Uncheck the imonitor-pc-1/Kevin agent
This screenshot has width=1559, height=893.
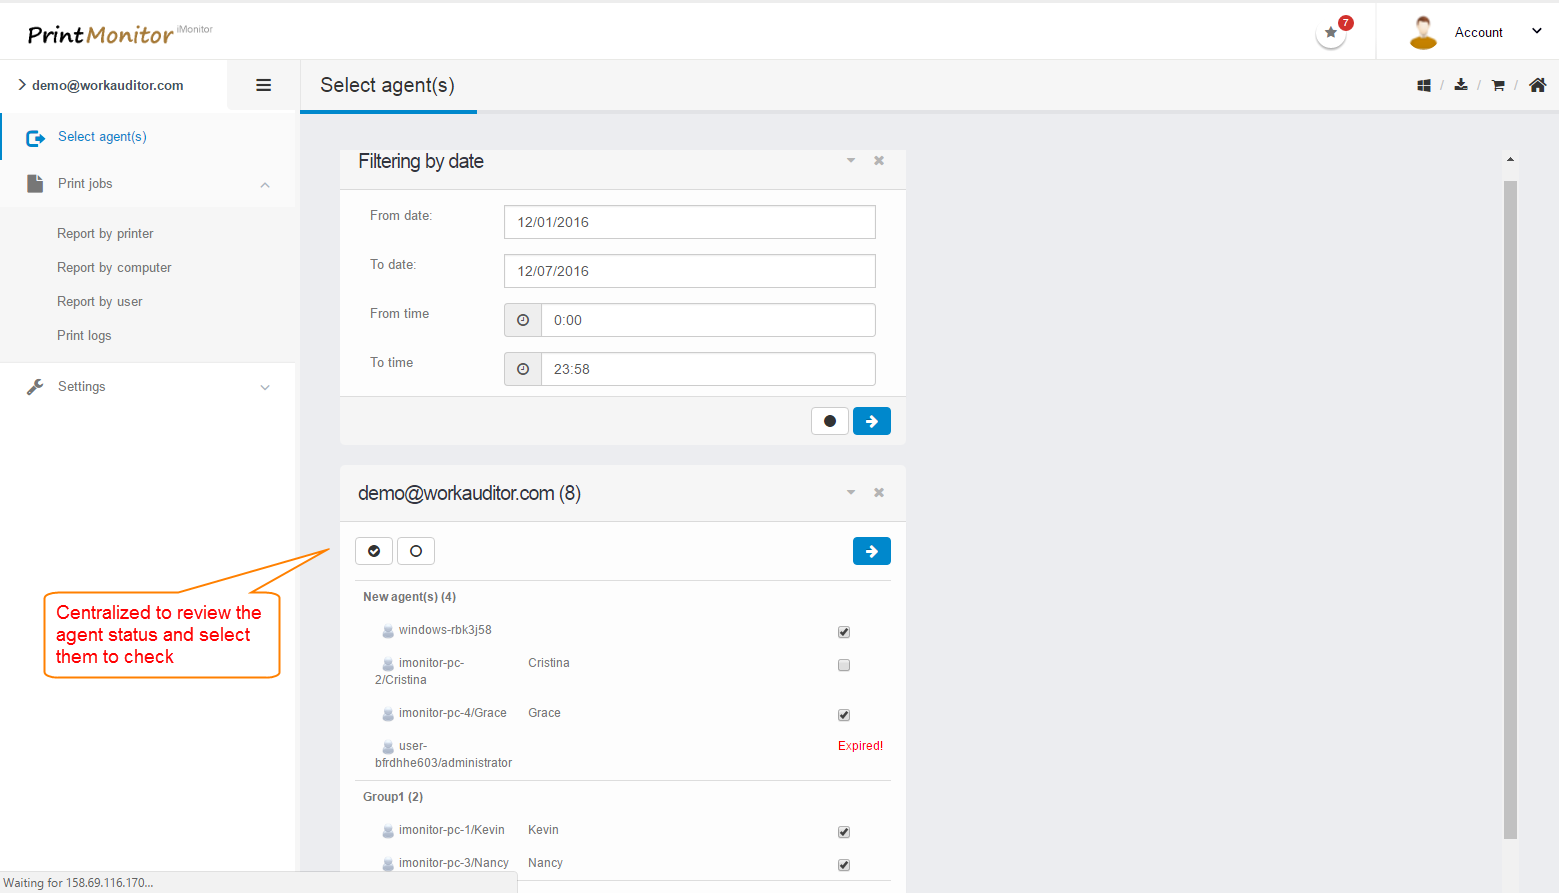click(x=844, y=832)
